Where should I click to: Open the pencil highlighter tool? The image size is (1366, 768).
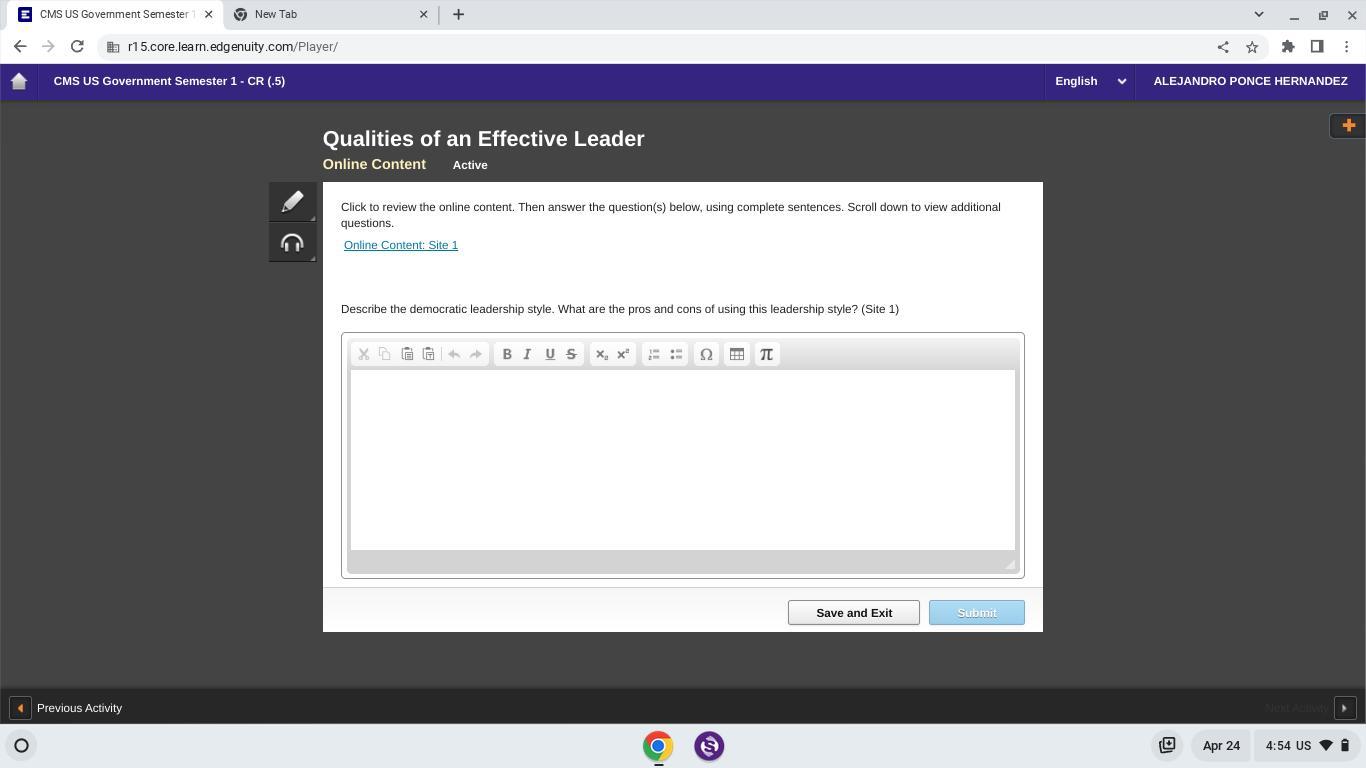tap(292, 202)
